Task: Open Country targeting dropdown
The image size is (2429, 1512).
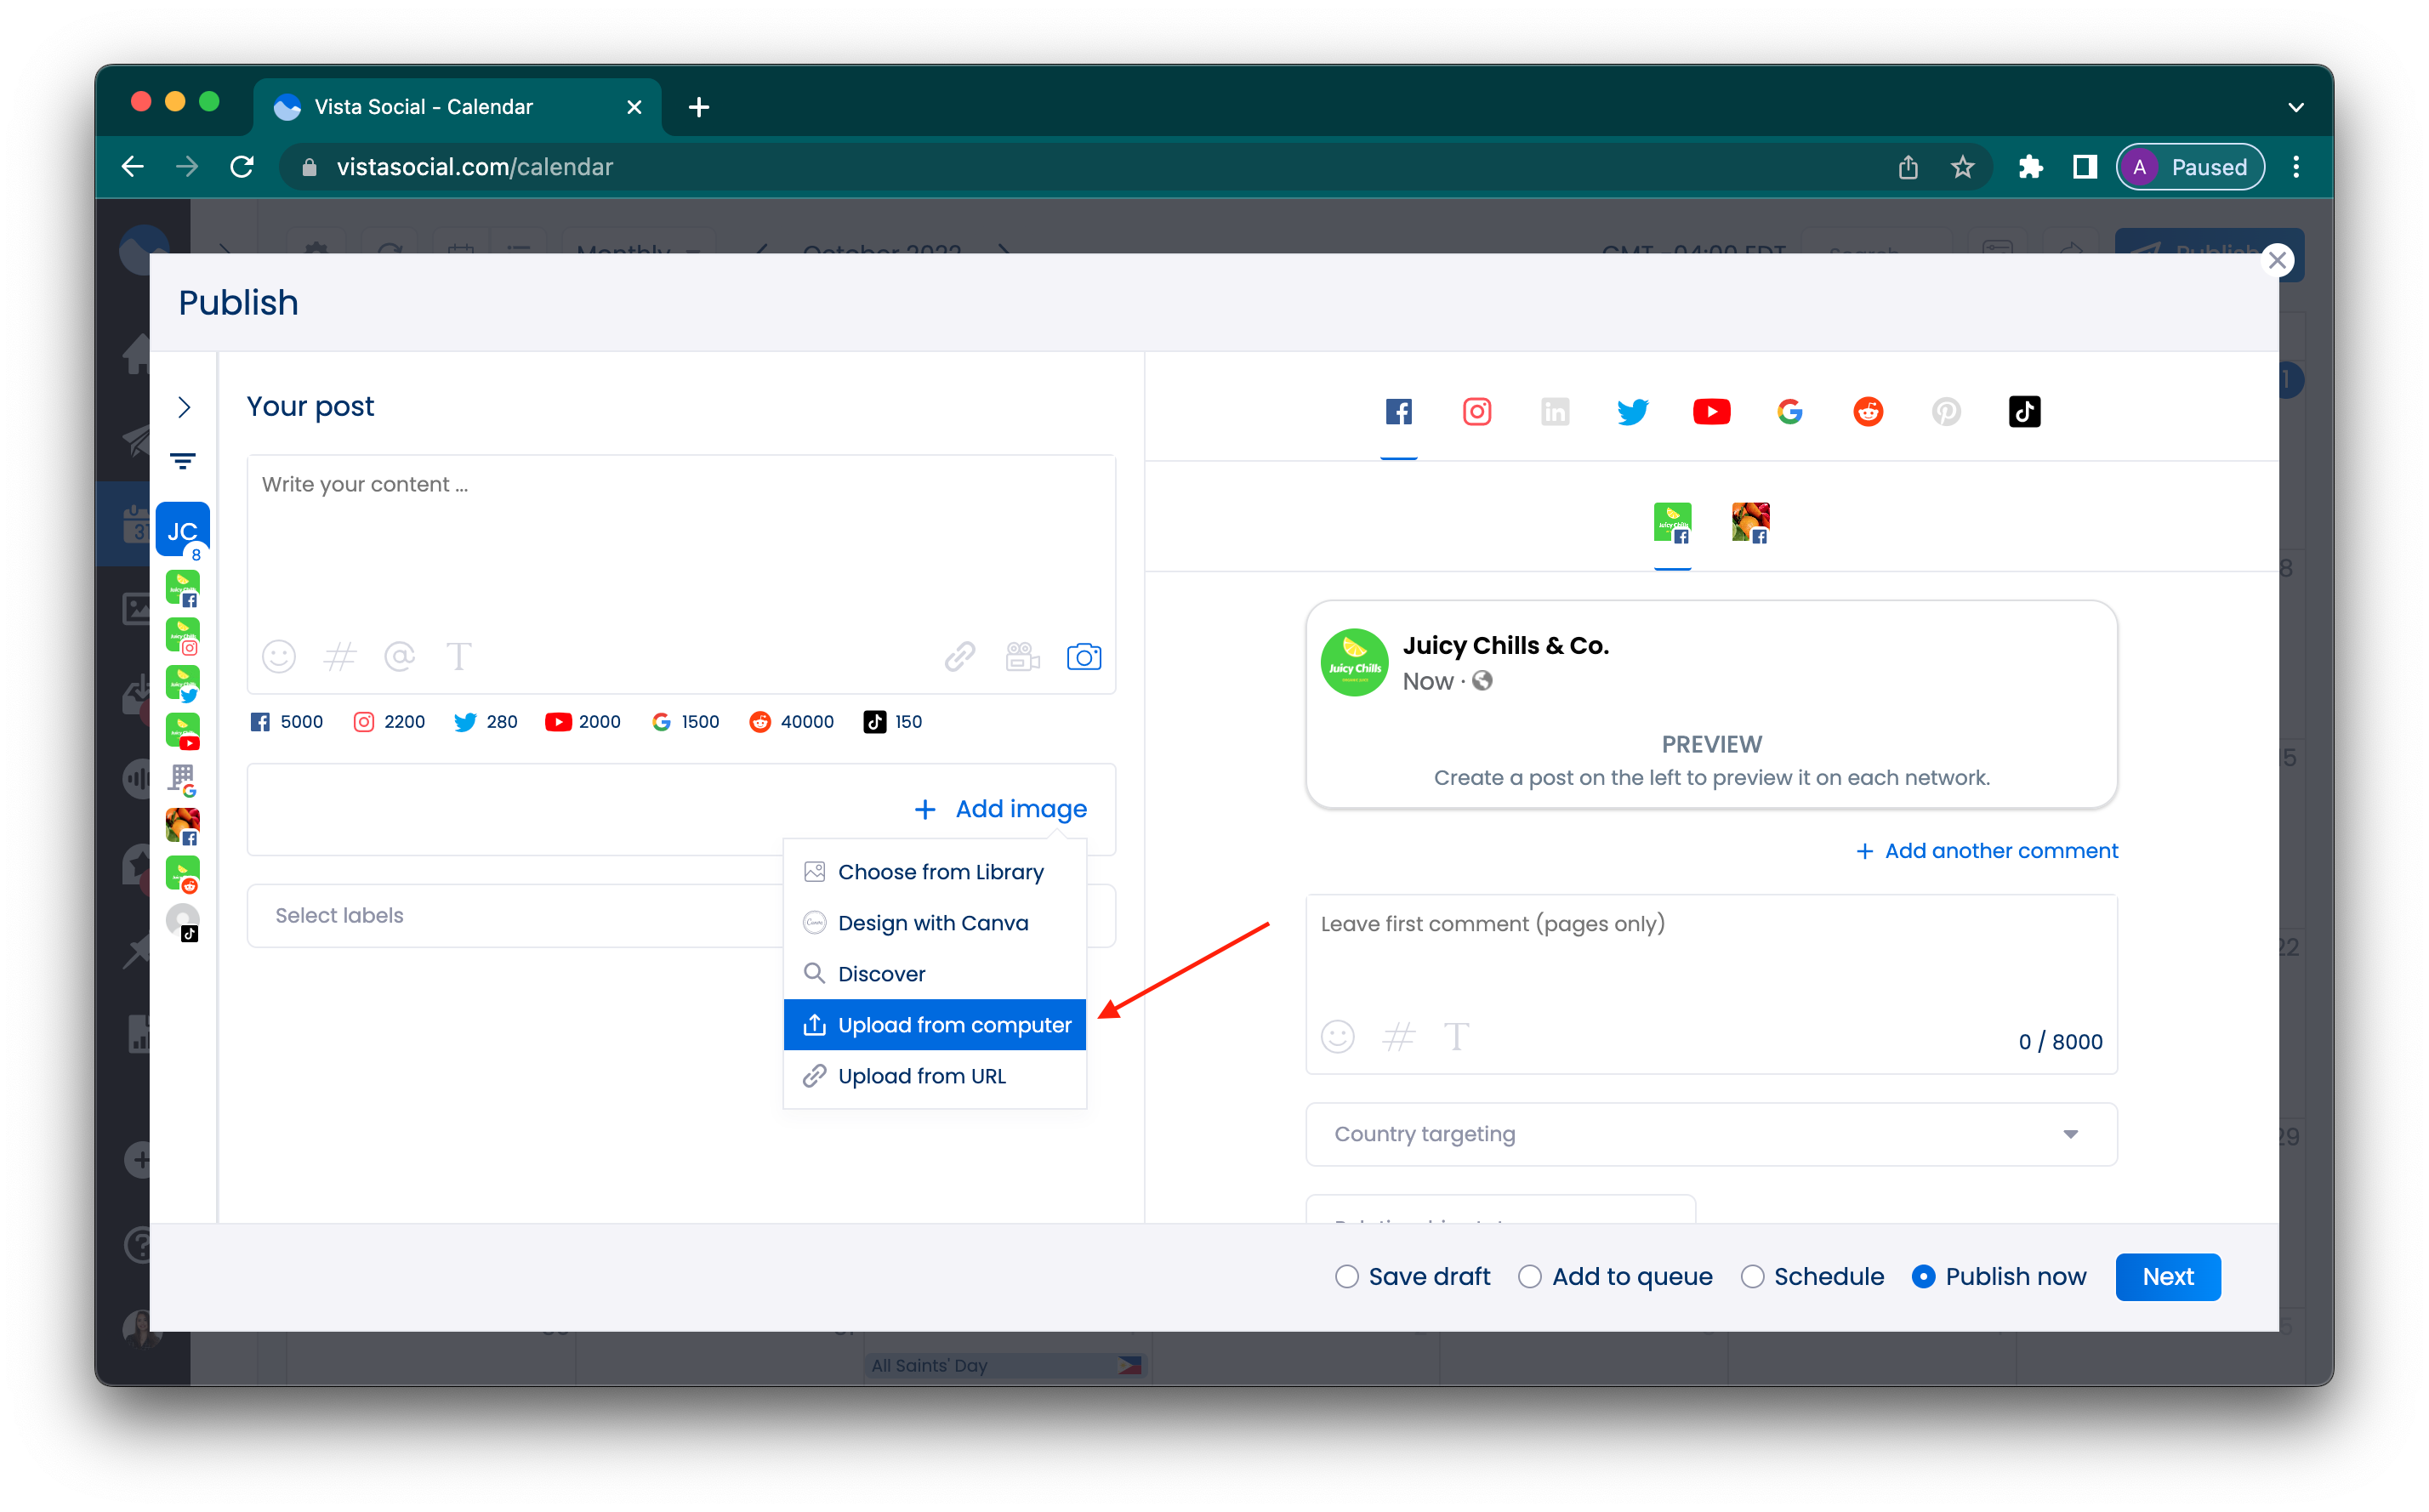Action: [1711, 1134]
